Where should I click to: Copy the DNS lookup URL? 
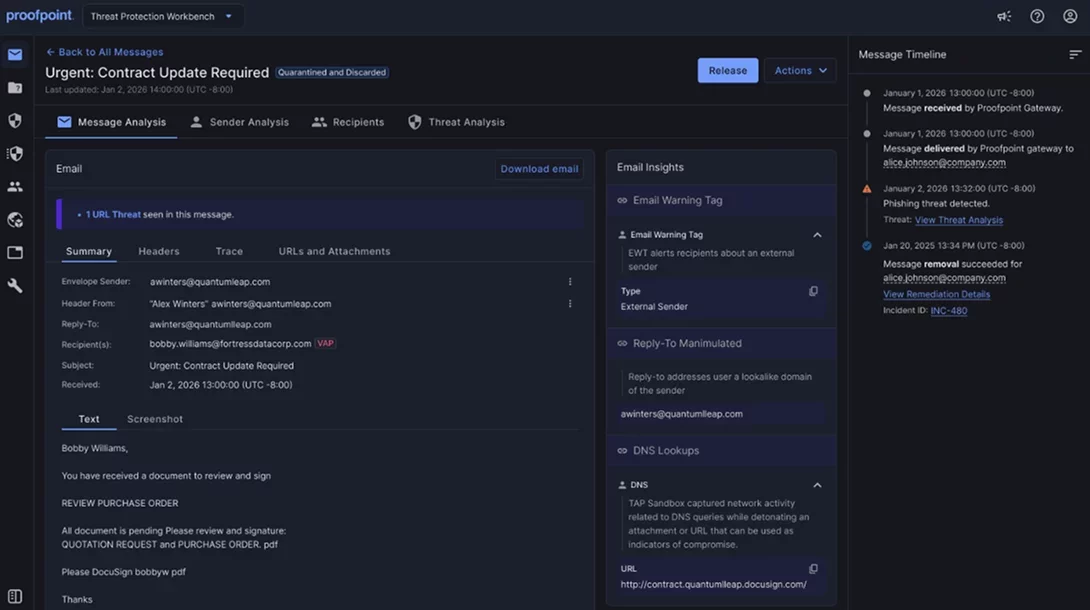pos(813,568)
